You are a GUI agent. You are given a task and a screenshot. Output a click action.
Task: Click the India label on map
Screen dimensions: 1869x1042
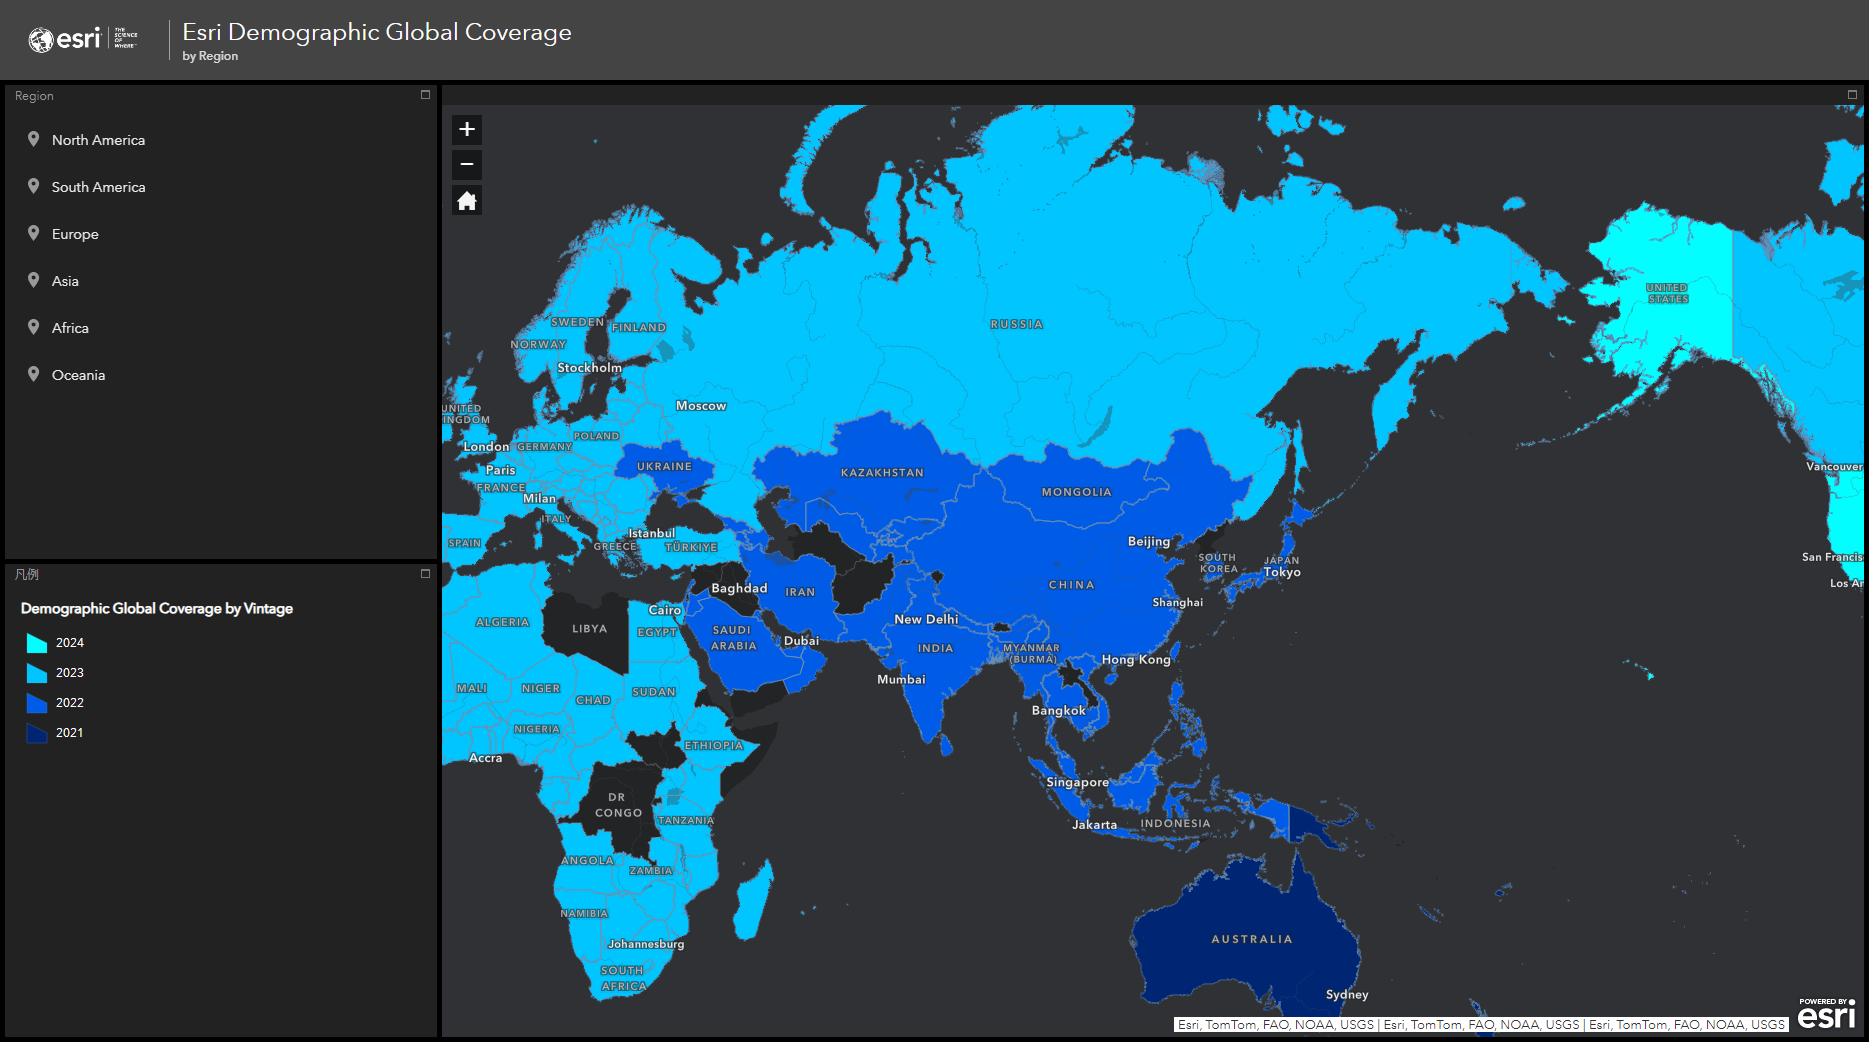pyautogui.click(x=935, y=648)
